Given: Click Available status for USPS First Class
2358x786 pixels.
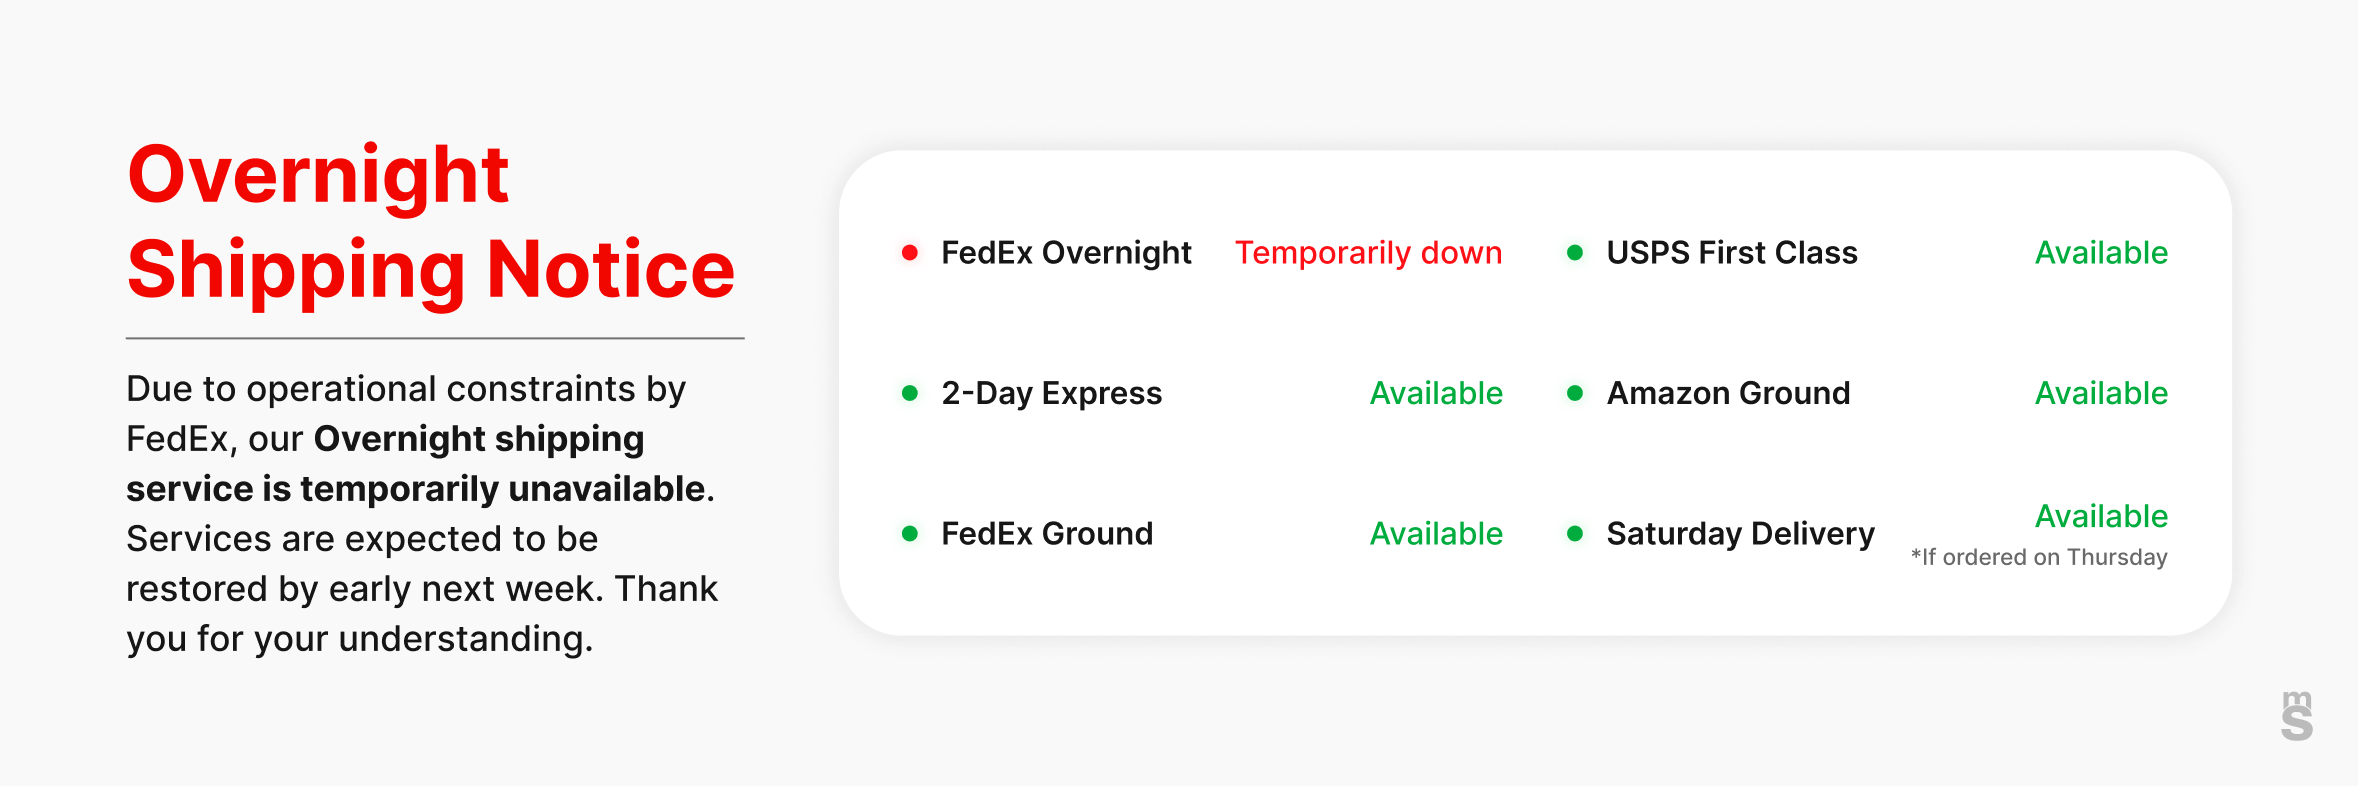Looking at the screenshot, I should coord(2101,253).
